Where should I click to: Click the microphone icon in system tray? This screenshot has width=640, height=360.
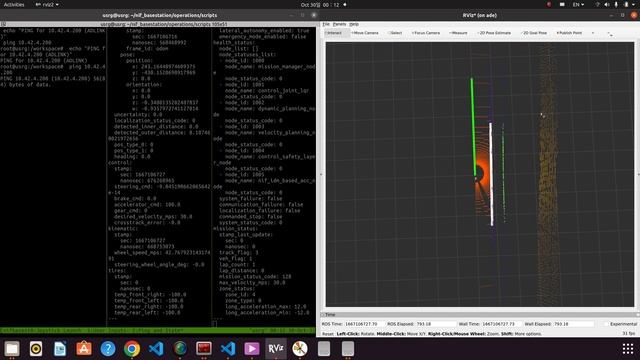pyautogui.click(x=616, y=4)
